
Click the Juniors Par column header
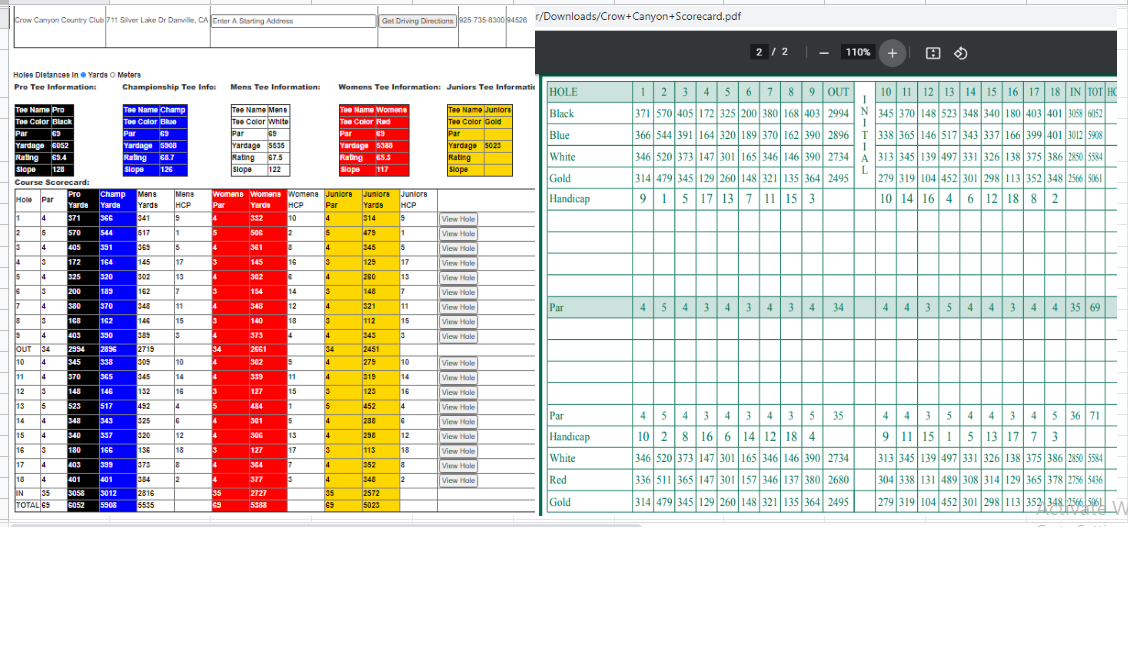[342, 200]
